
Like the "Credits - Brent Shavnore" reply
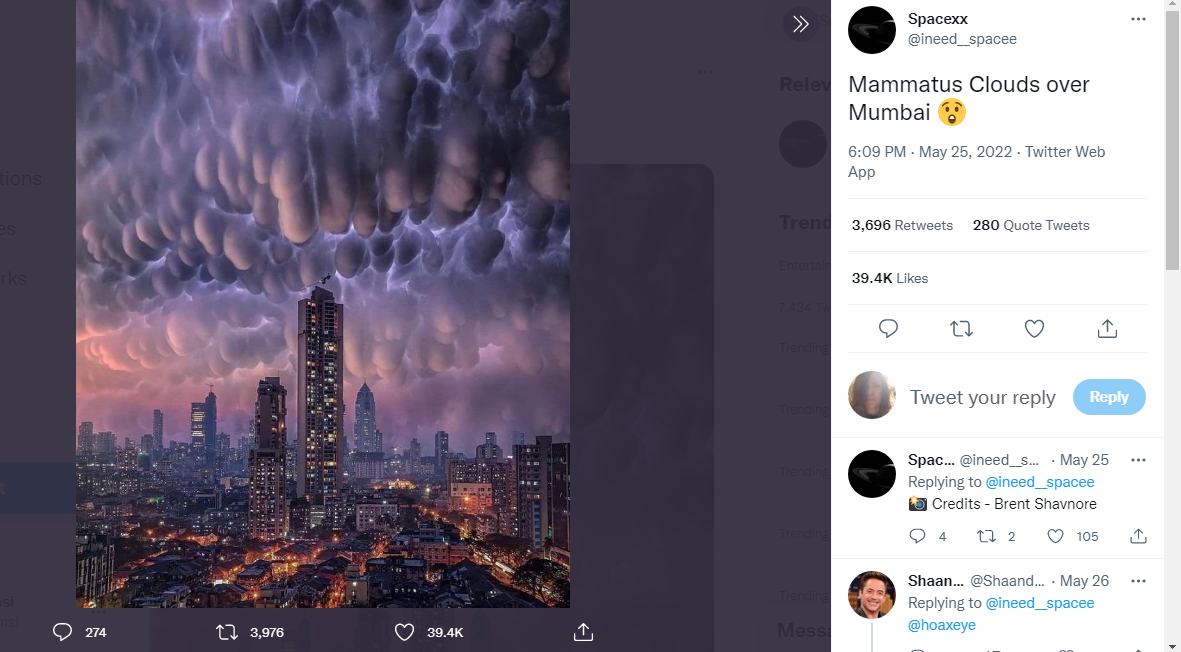pos(1055,537)
